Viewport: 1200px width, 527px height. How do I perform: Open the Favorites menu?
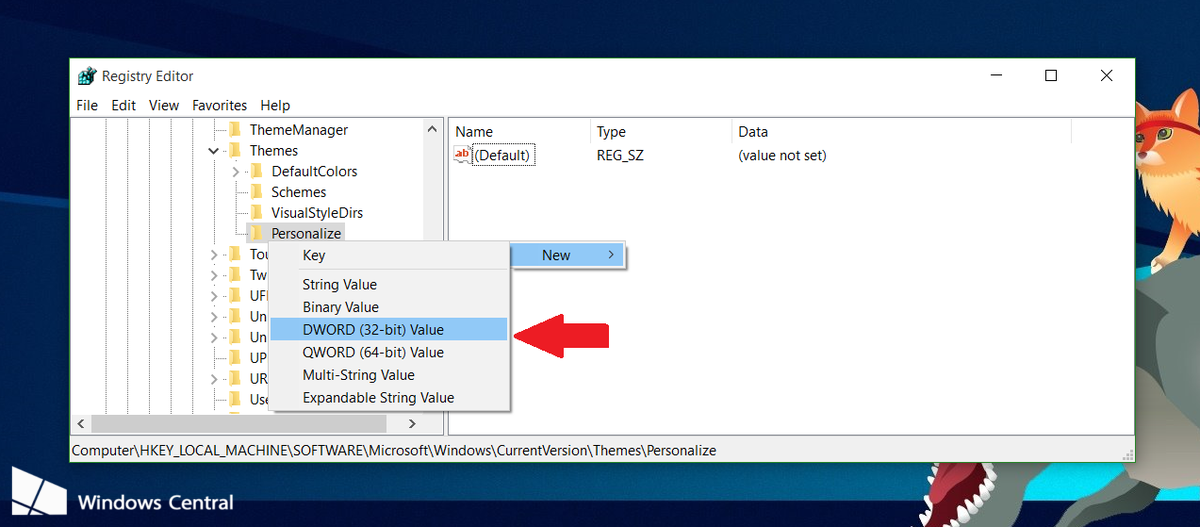pyautogui.click(x=219, y=105)
